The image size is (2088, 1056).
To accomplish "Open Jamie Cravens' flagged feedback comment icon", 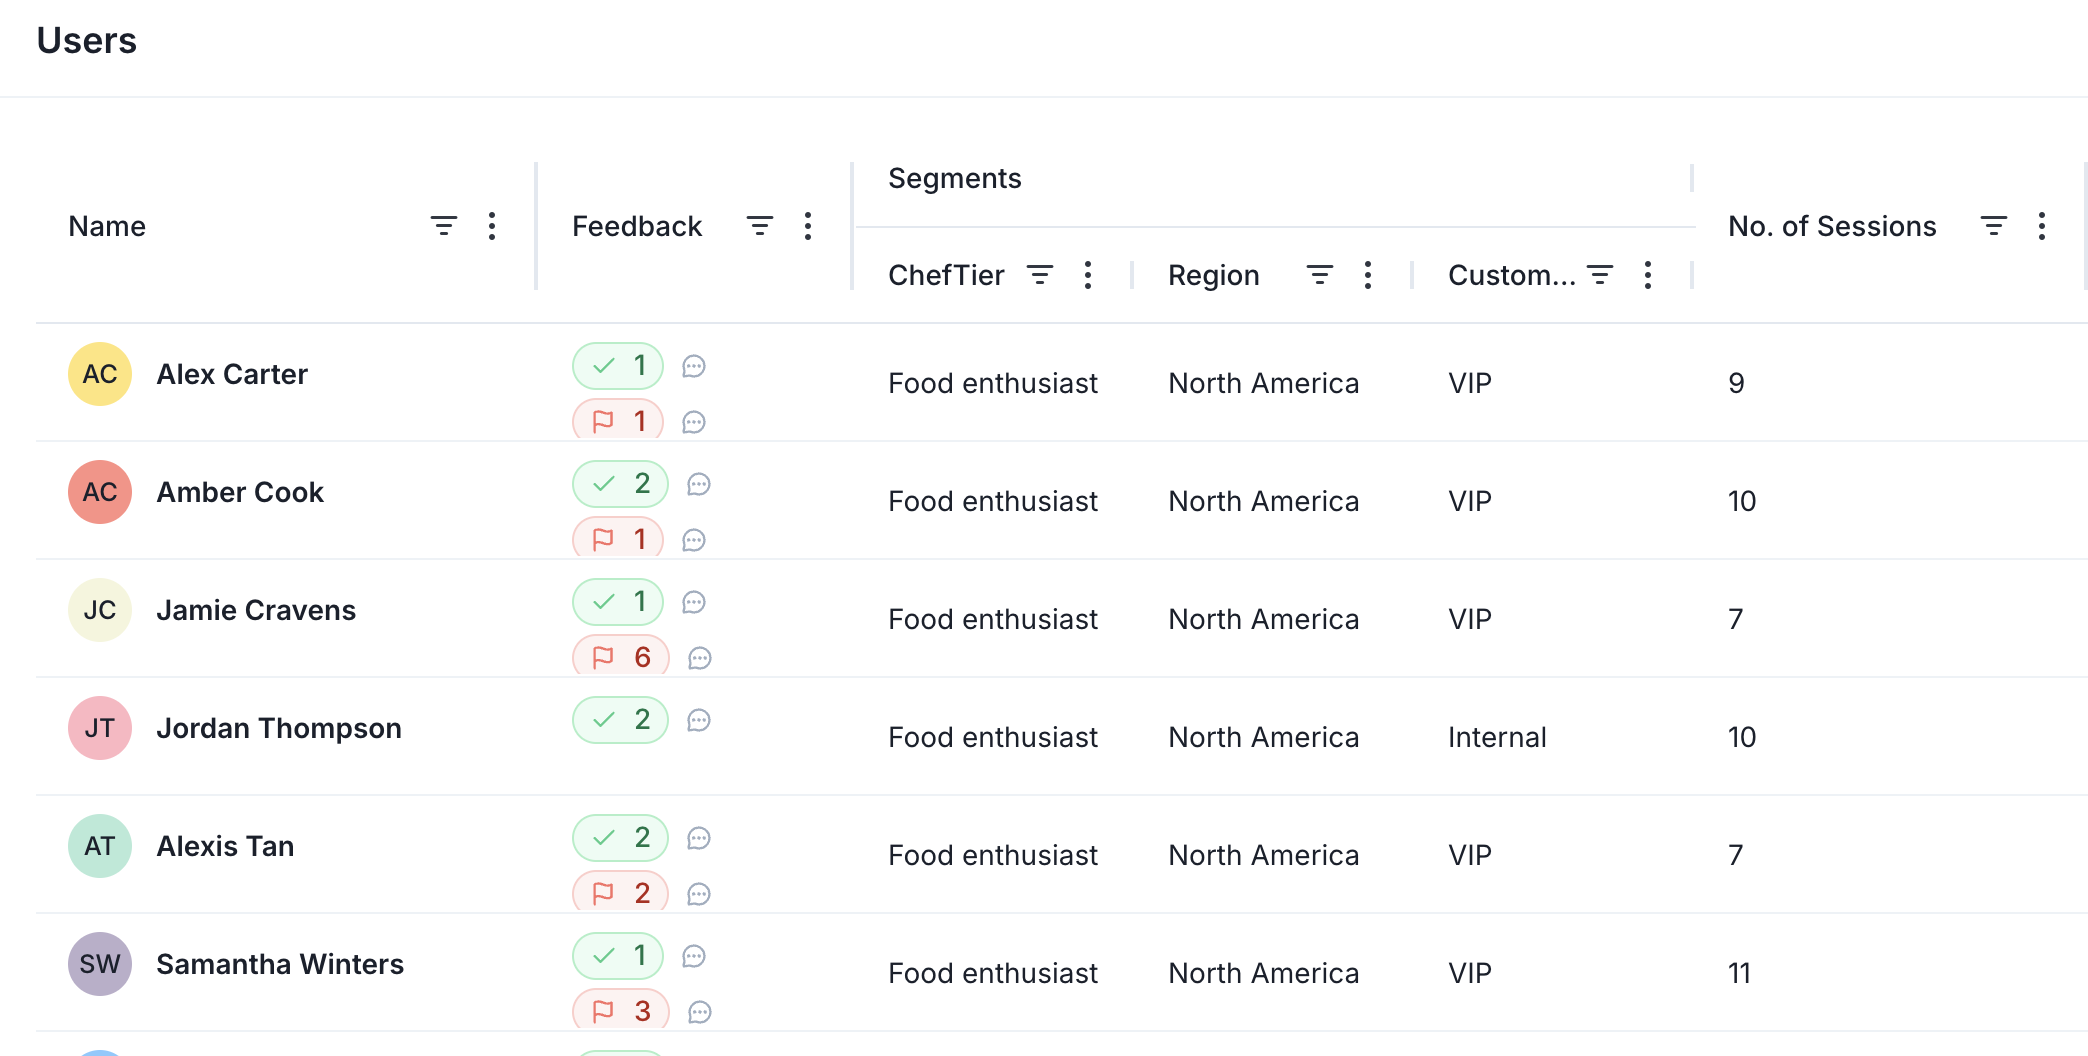I will [x=700, y=658].
